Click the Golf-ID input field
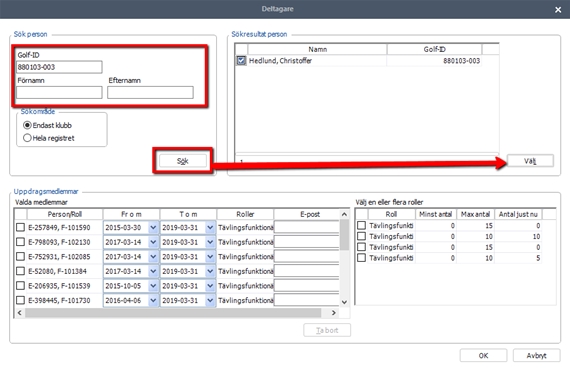This screenshot has width=570, height=376. [59, 67]
